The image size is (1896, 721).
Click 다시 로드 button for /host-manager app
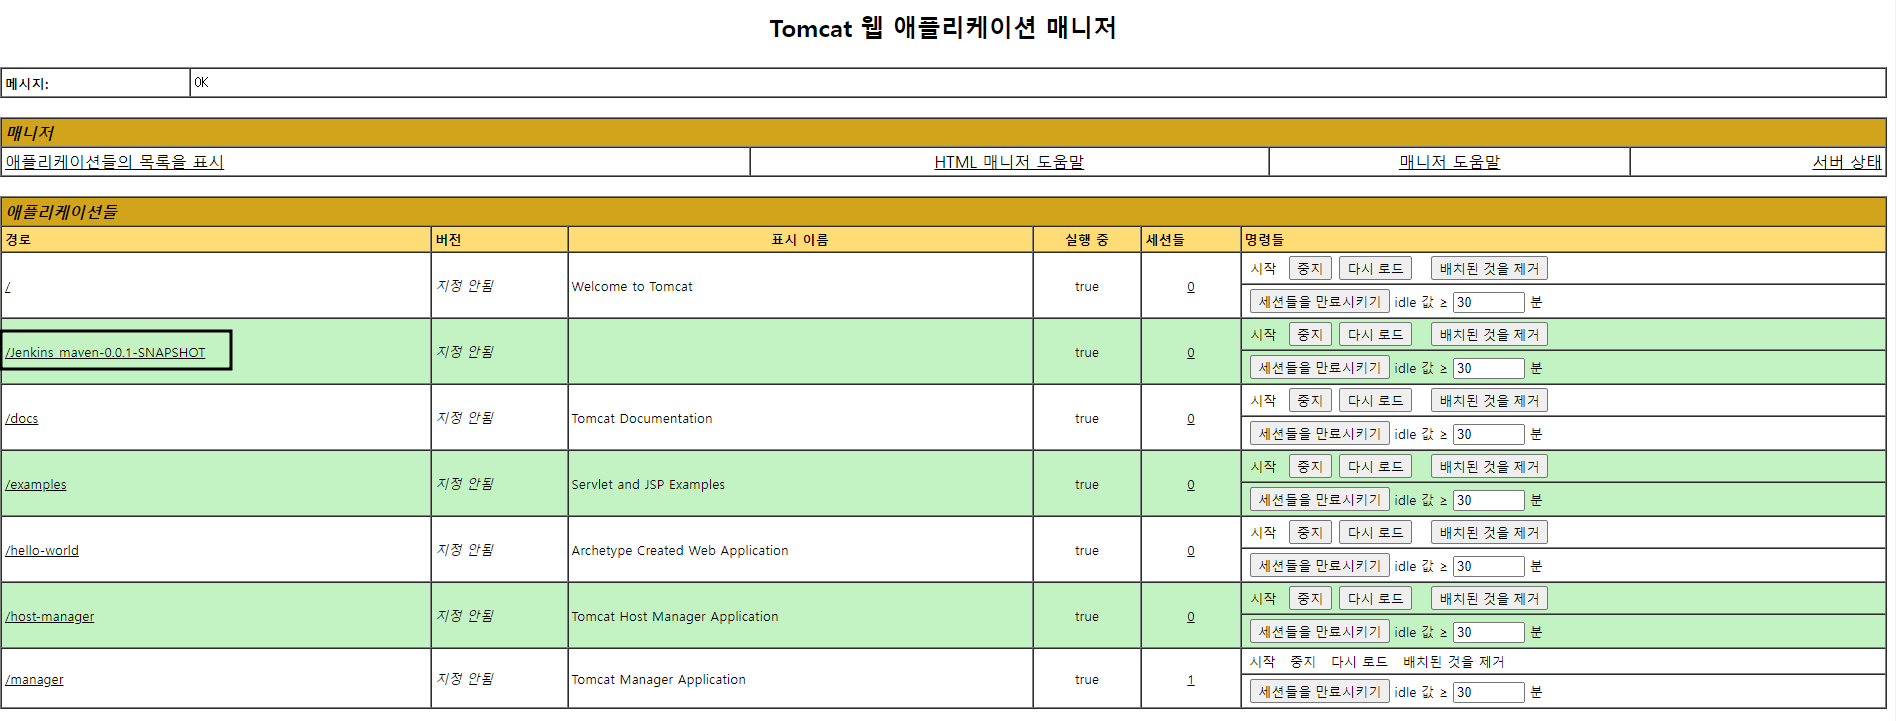click(x=1375, y=599)
